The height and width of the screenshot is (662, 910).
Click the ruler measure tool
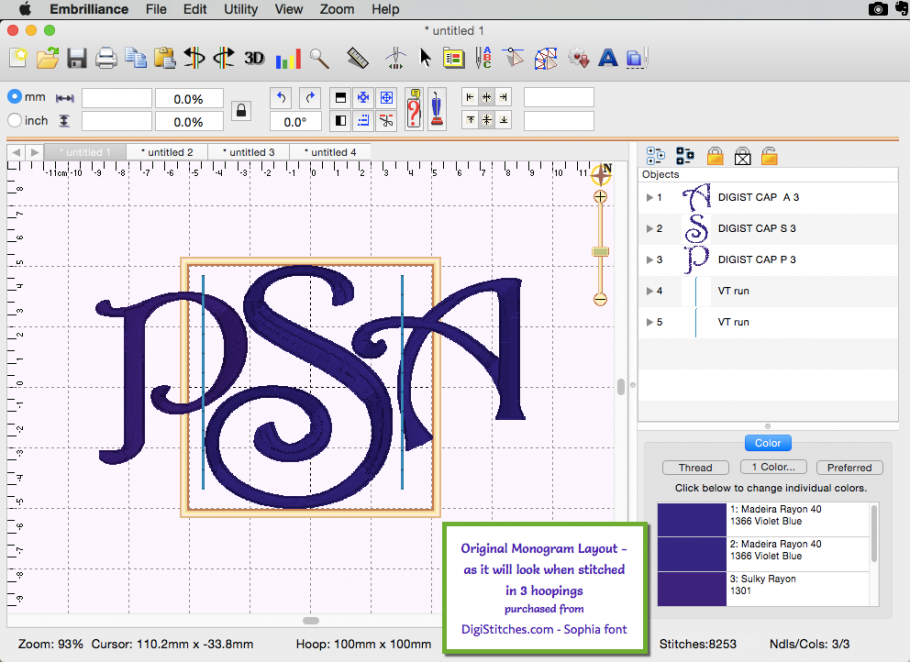click(358, 58)
